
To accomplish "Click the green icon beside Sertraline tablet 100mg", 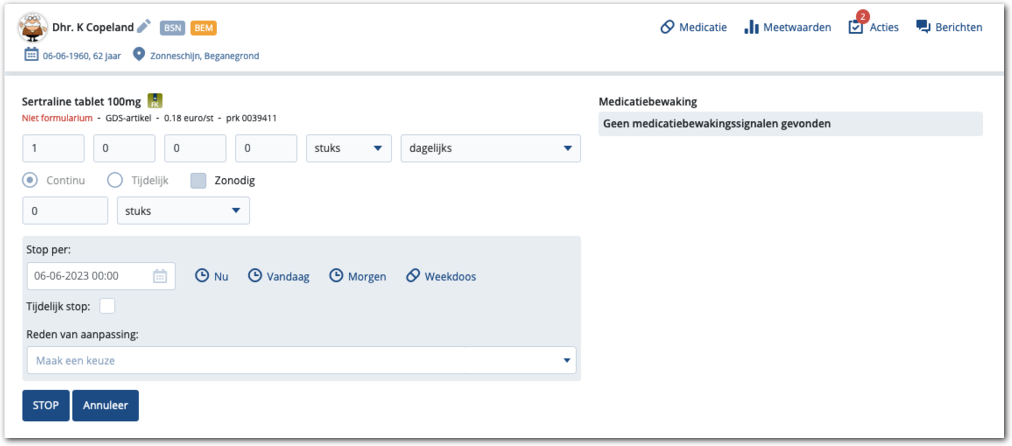I will click(x=155, y=100).
